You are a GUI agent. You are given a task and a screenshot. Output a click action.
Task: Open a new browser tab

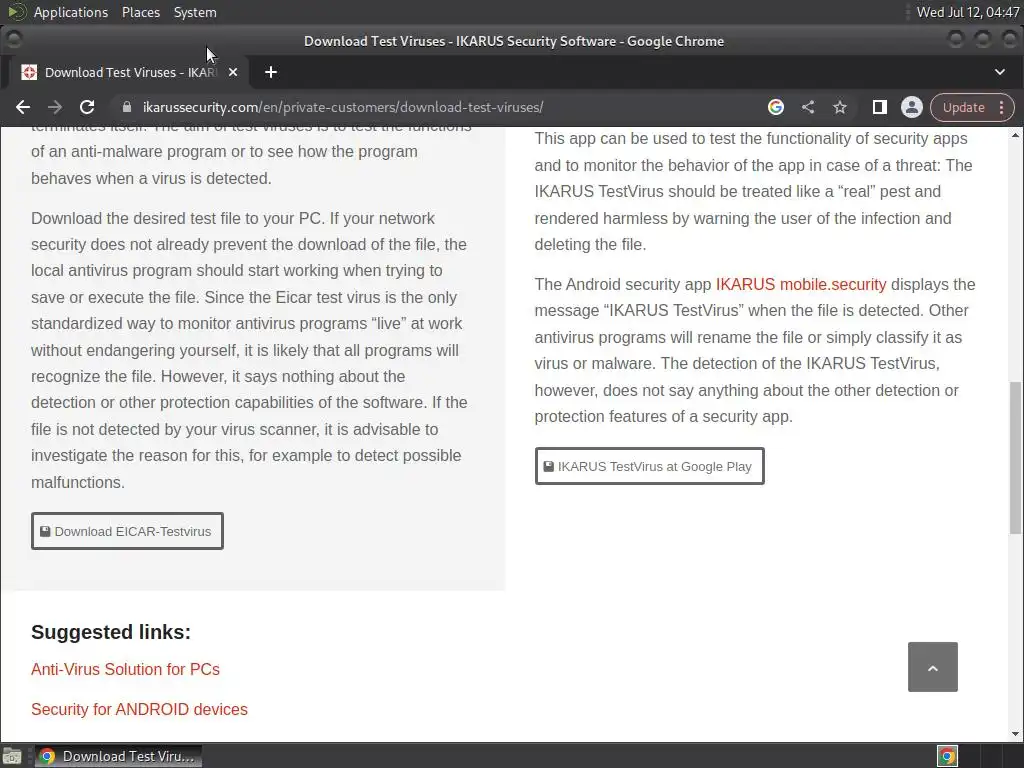pyautogui.click(x=271, y=72)
